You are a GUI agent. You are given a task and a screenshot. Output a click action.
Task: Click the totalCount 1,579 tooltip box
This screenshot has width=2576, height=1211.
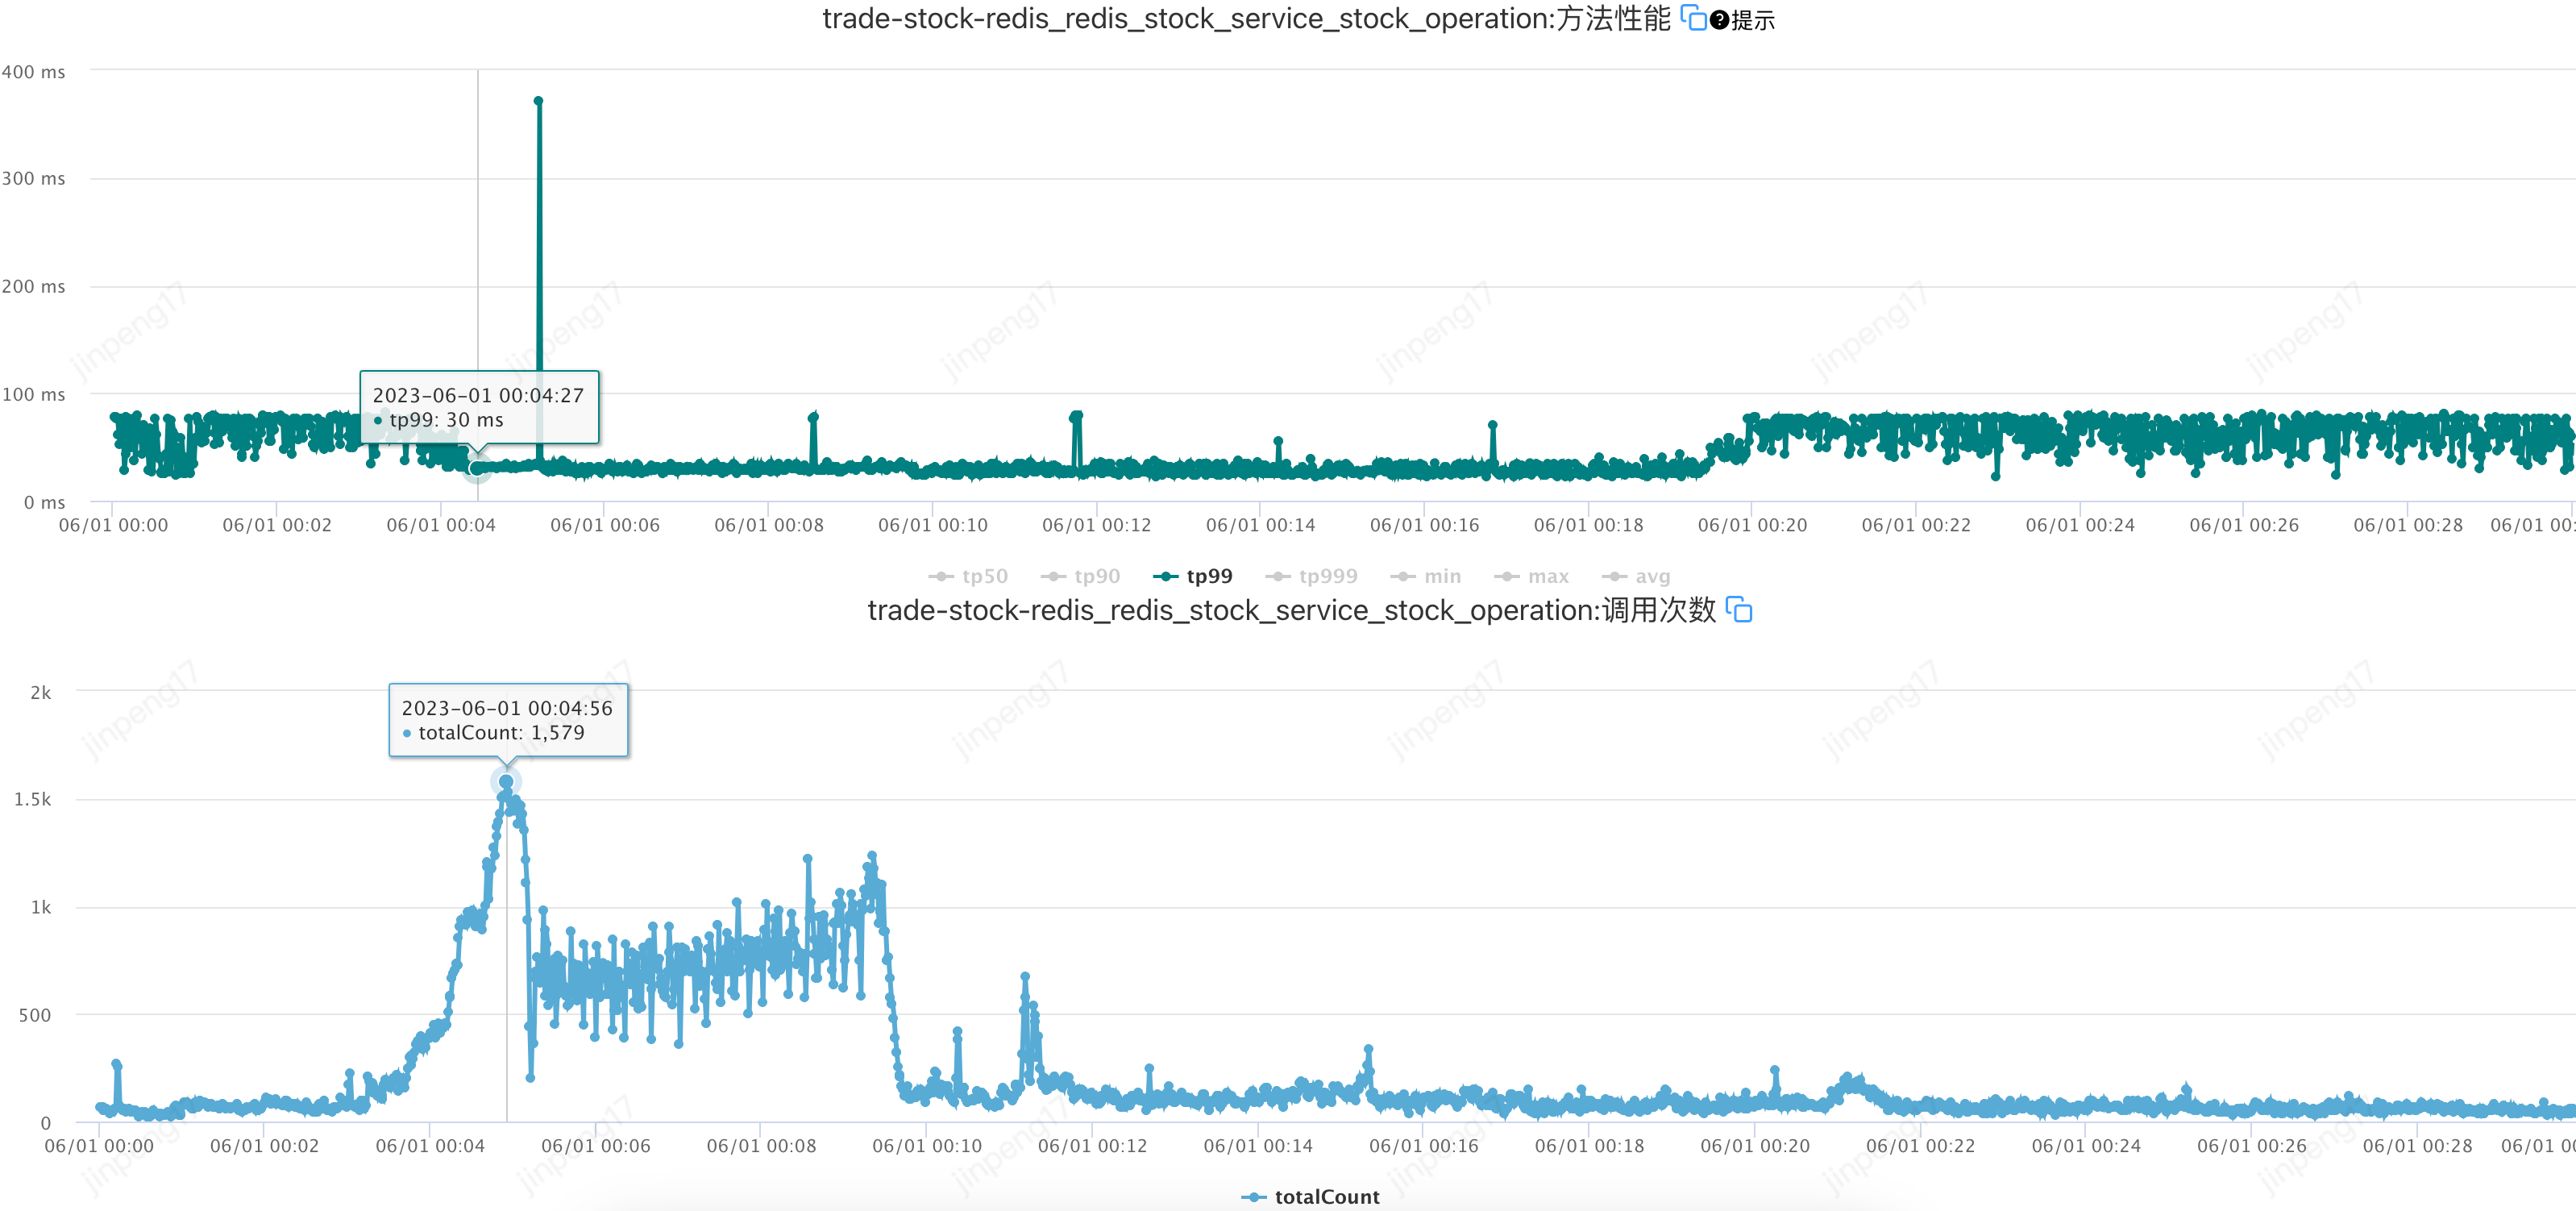click(x=508, y=720)
